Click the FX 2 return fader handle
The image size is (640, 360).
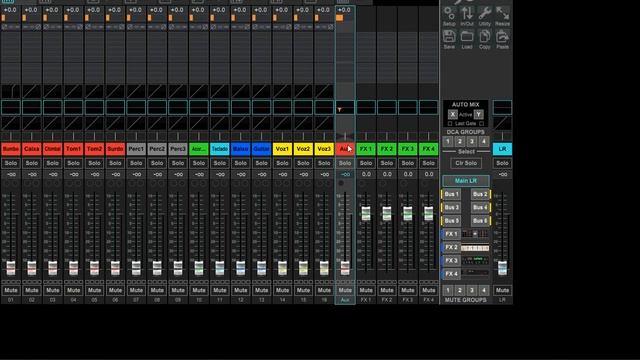coord(387,213)
